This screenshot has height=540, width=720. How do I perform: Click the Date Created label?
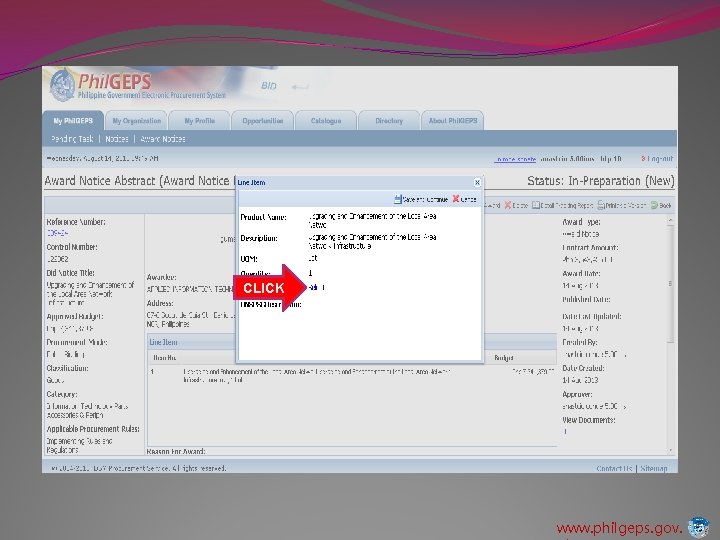pyautogui.click(x=583, y=368)
